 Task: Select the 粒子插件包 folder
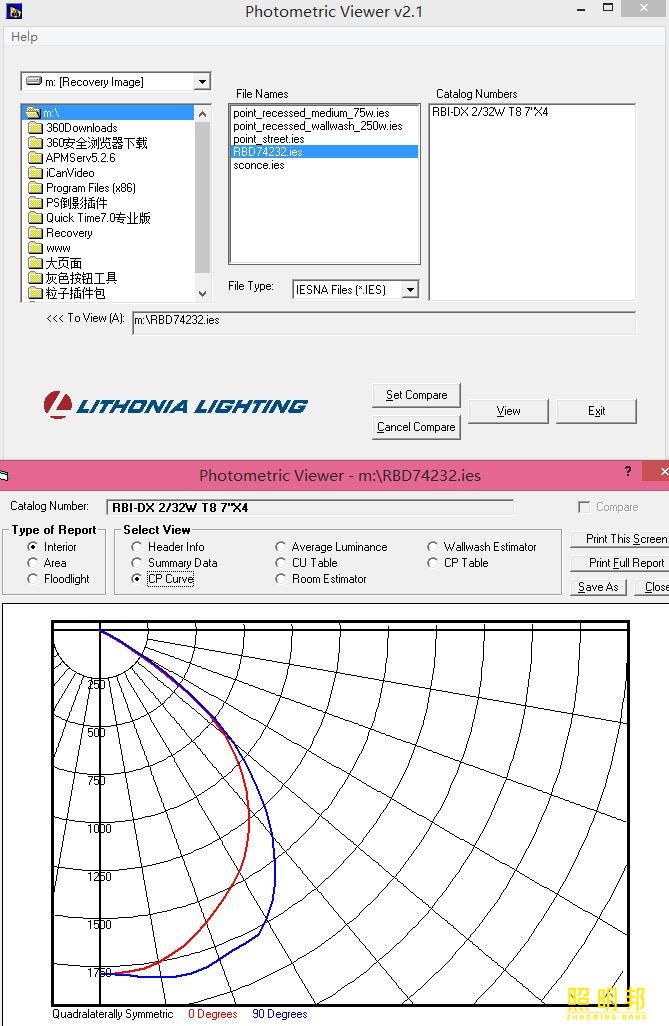tap(75, 293)
